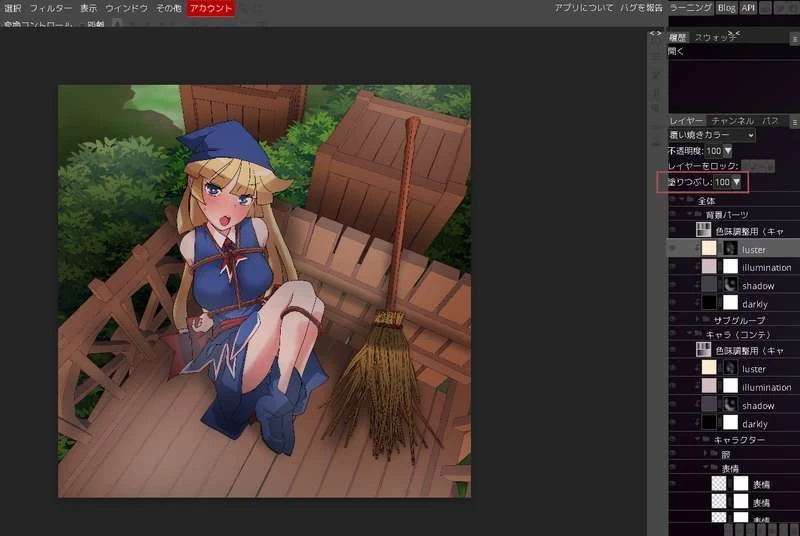Open the Blog link
Screen dimensions: 800x536
[x=726, y=8]
